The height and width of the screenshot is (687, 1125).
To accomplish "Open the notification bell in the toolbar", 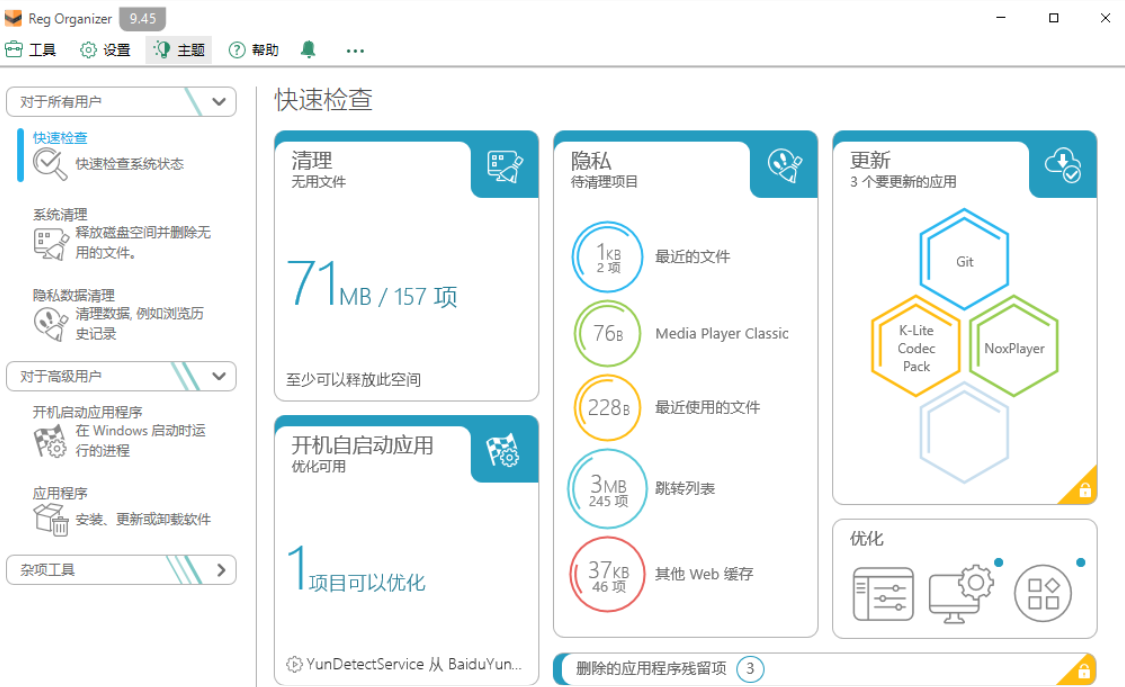I will [308, 49].
